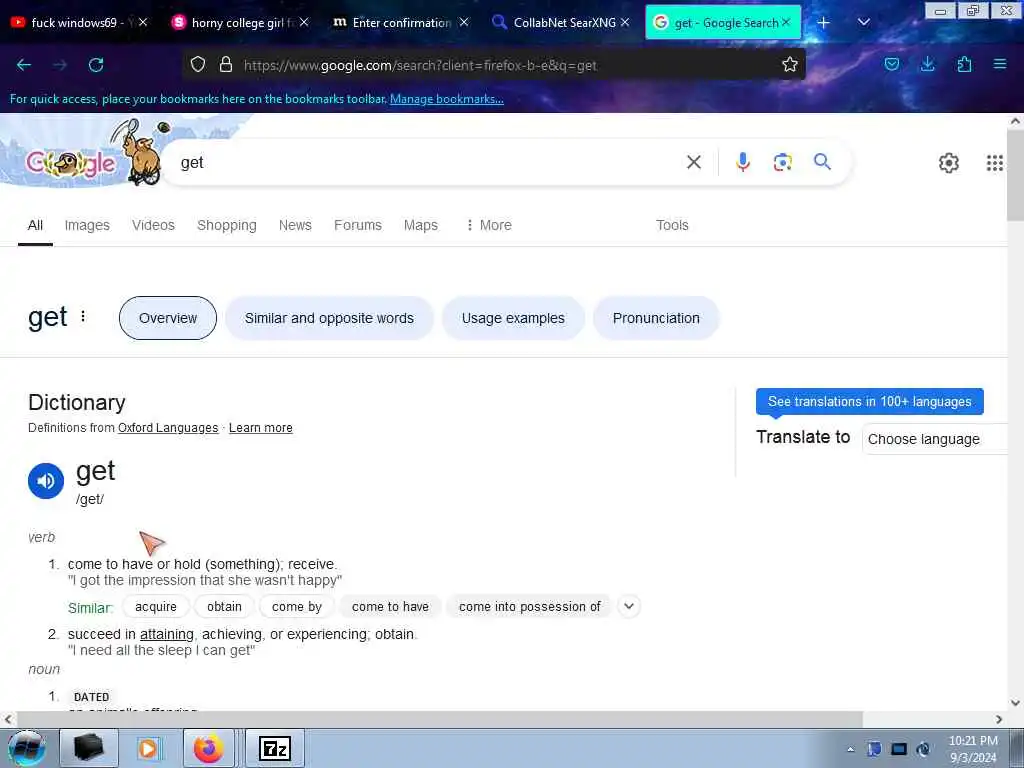Open the Windows Start orb
This screenshot has width=1024, height=768.
tap(27, 748)
